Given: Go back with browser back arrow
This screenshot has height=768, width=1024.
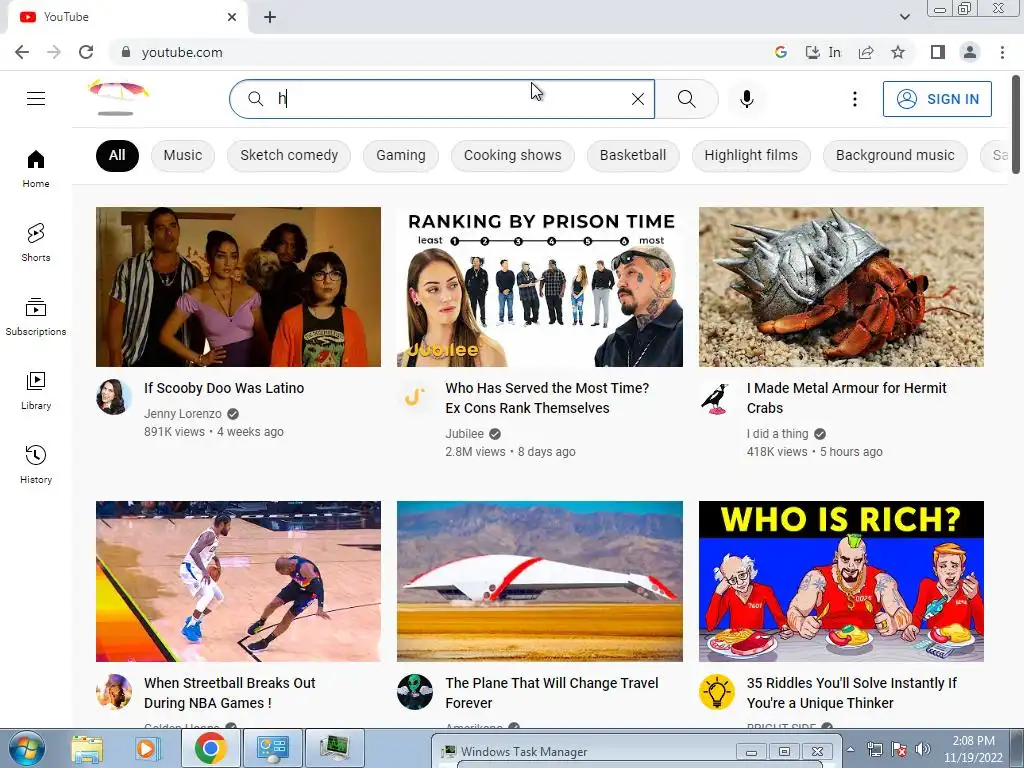Looking at the screenshot, I should click(x=22, y=52).
